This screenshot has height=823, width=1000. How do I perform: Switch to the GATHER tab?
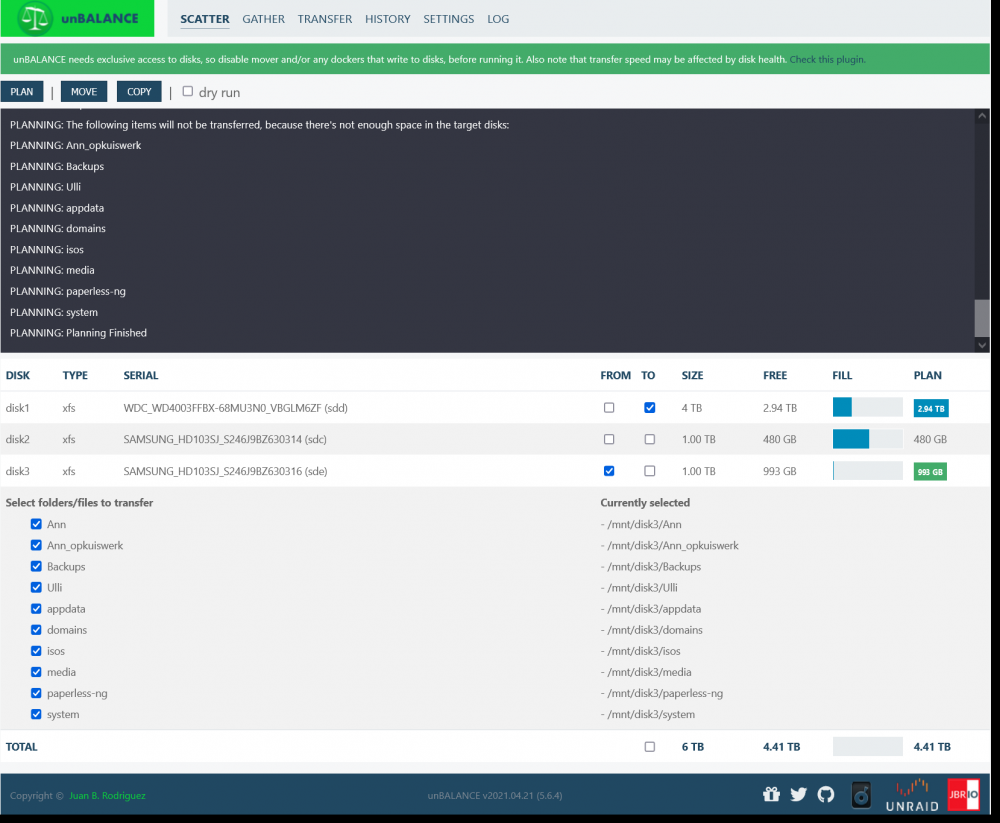pyautogui.click(x=263, y=19)
